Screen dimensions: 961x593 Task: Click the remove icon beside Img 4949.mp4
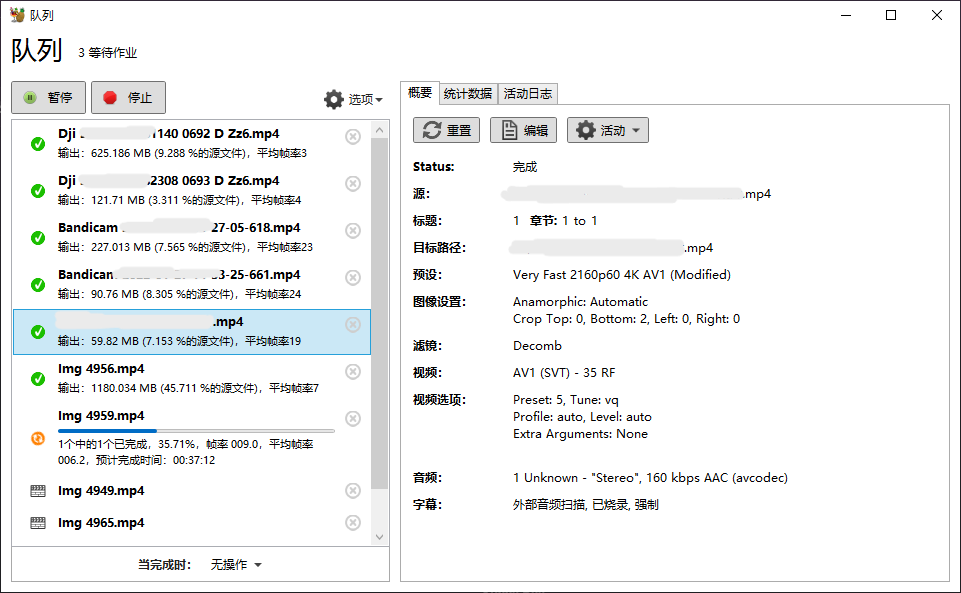point(353,491)
